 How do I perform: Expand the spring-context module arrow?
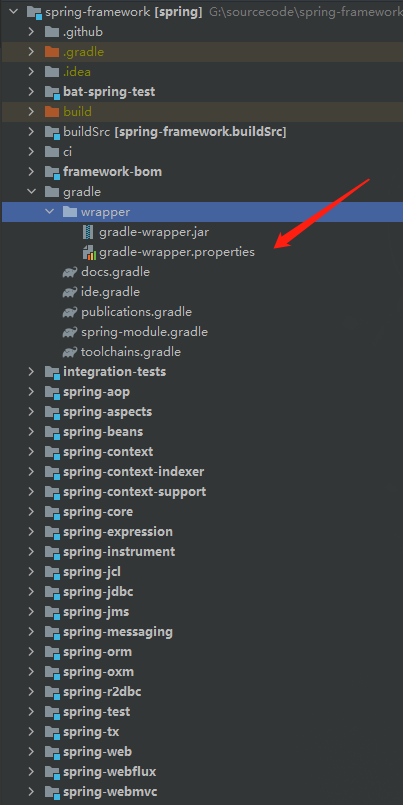[32, 452]
